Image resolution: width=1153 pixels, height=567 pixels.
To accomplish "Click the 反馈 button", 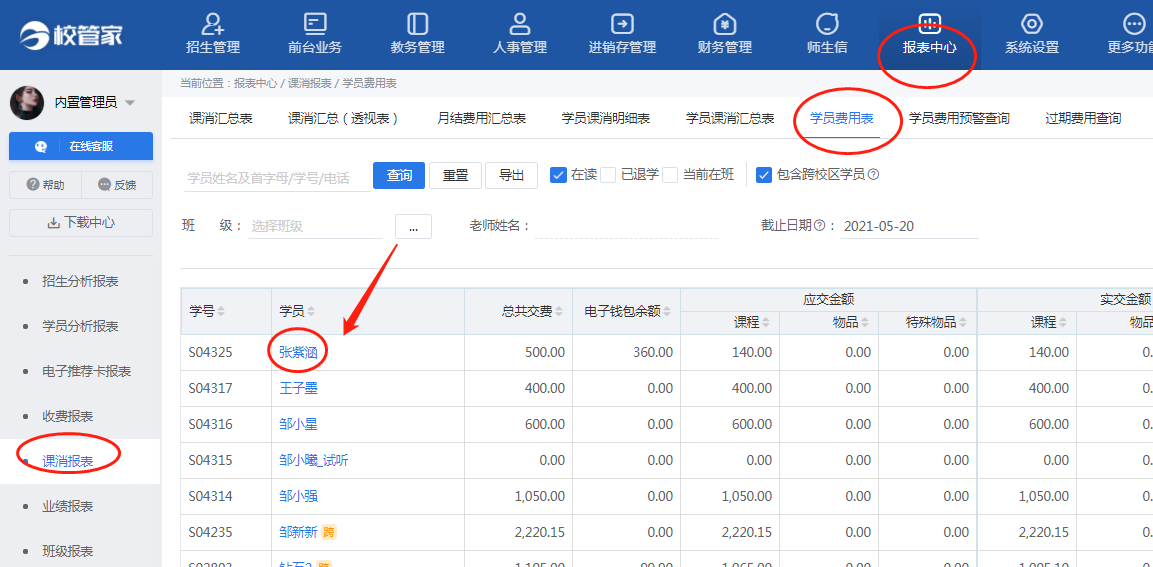I will pyautogui.click(x=117, y=185).
